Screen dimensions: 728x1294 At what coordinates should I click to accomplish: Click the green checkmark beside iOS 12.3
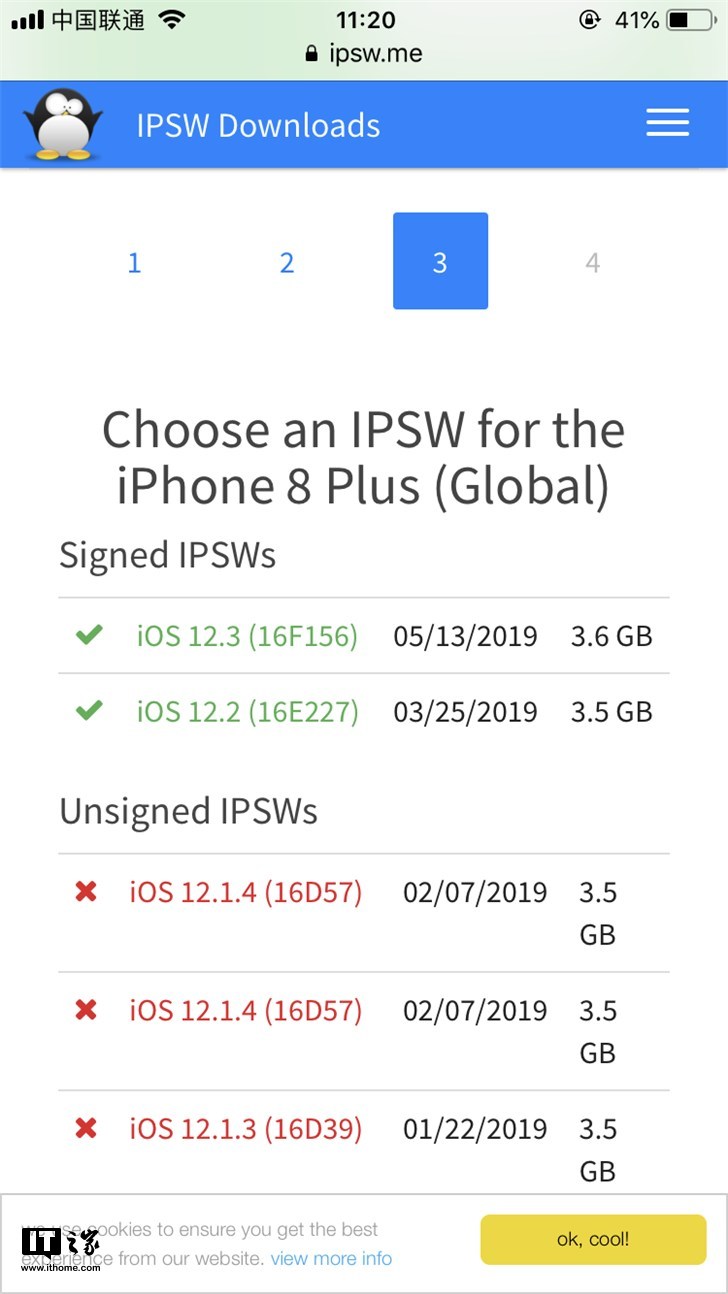[x=89, y=635]
